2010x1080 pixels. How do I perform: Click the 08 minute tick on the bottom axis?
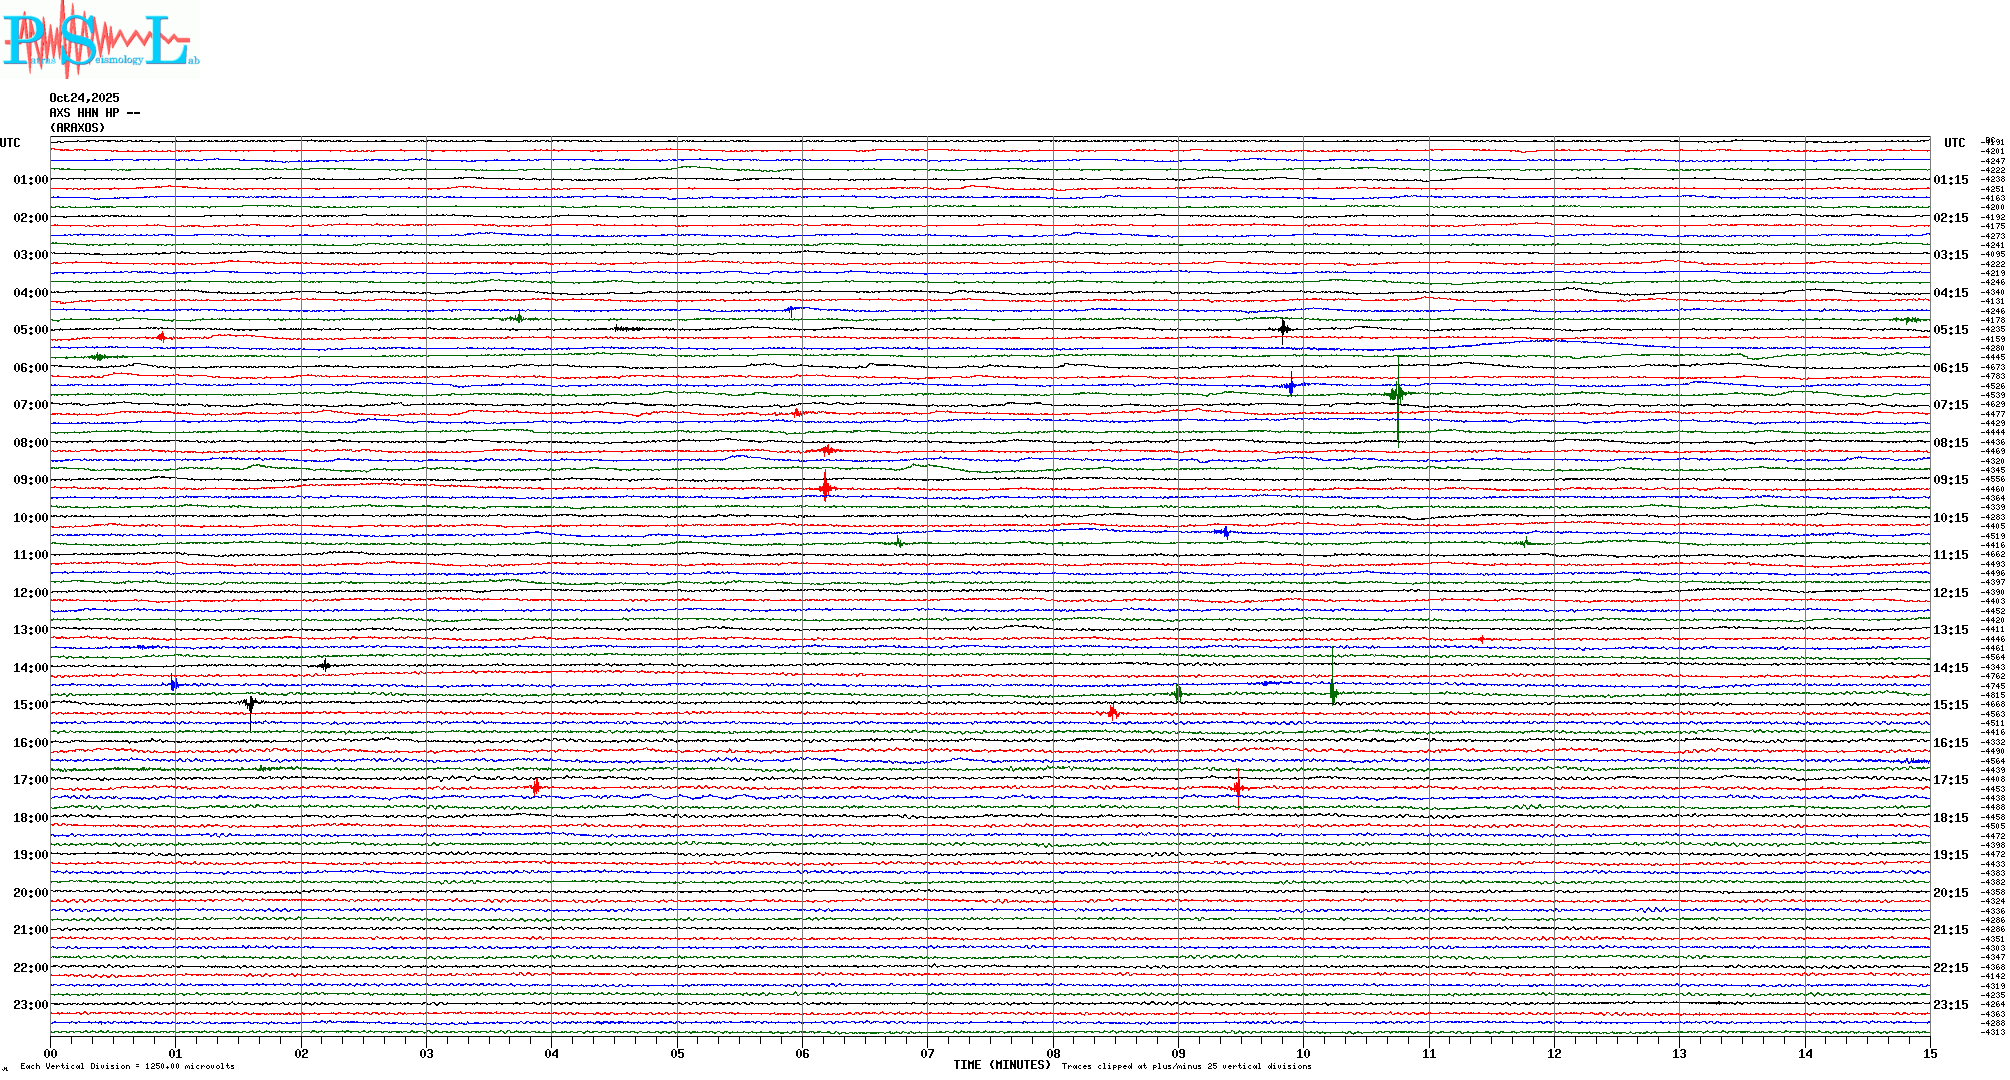[x=1053, y=1053]
